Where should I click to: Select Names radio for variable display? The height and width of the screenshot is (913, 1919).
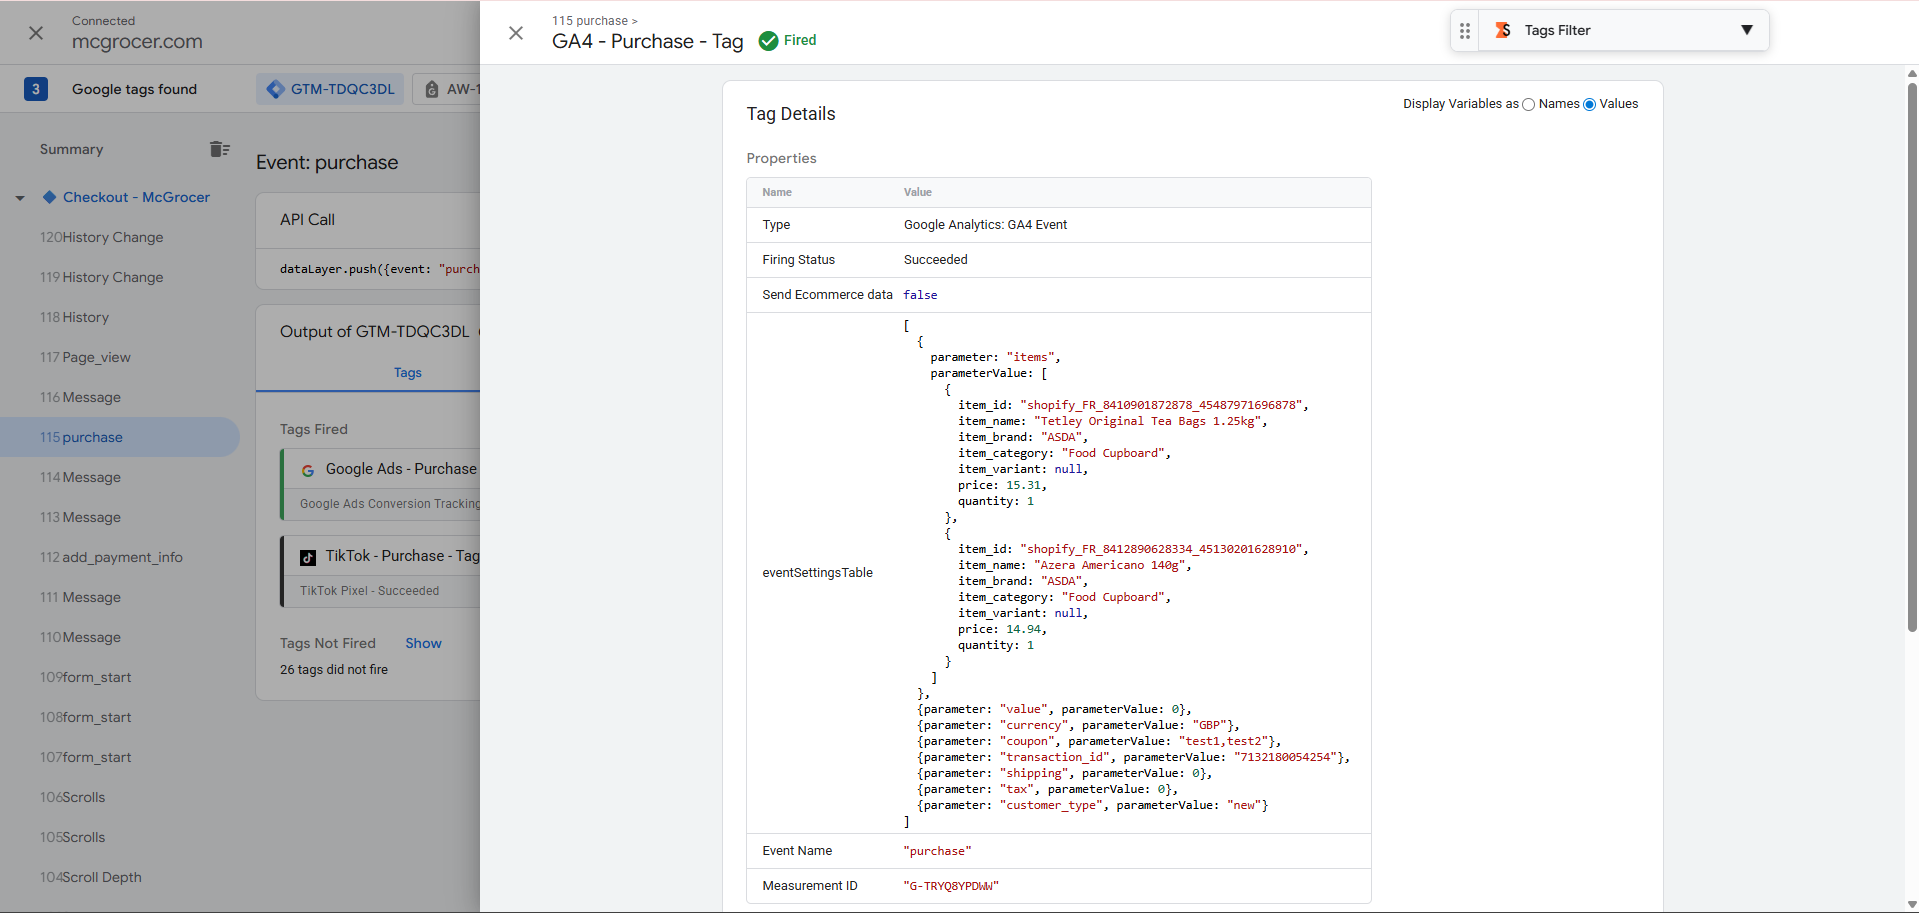1528,105
